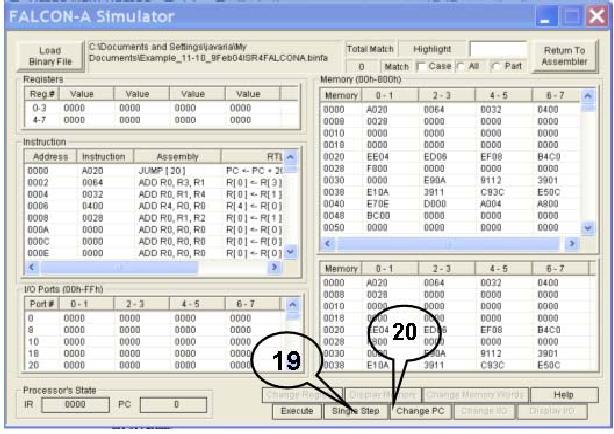Click right arrow of Instruction horizontal scrollbar

274,267
